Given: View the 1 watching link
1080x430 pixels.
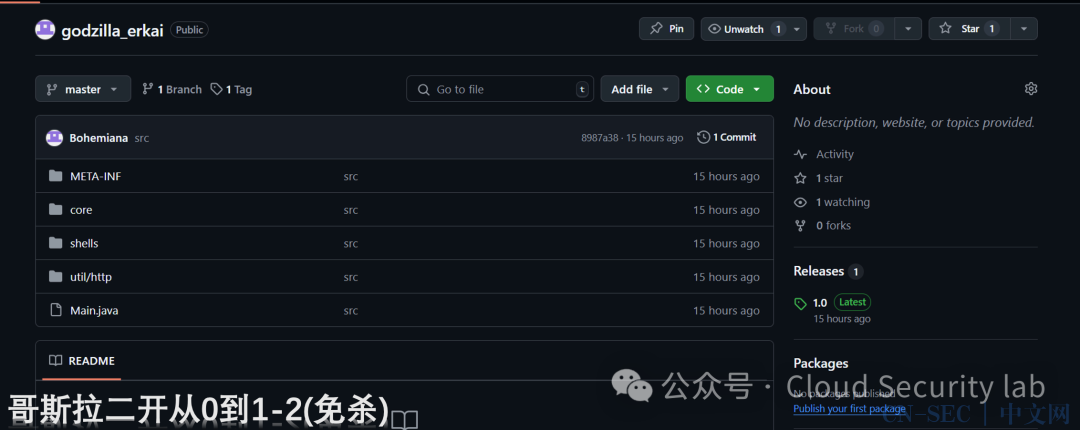Looking at the screenshot, I should click(x=843, y=202).
